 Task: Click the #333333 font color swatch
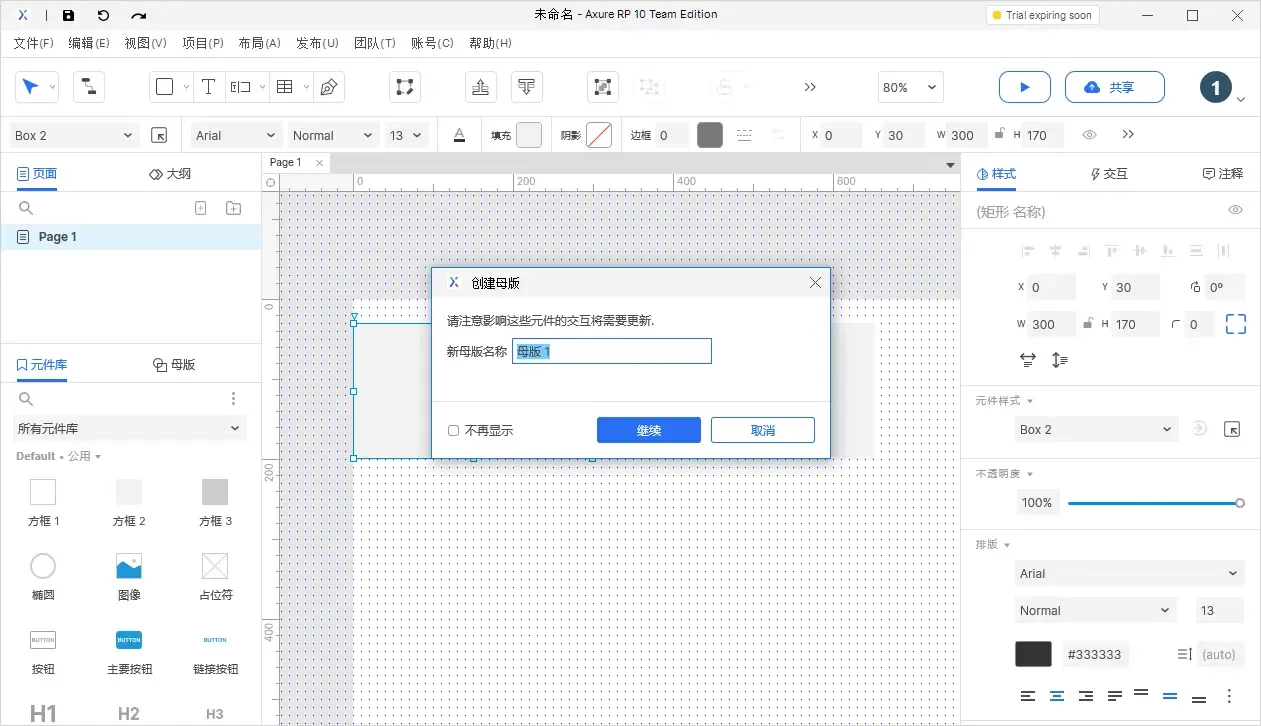pyautogui.click(x=1033, y=654)
